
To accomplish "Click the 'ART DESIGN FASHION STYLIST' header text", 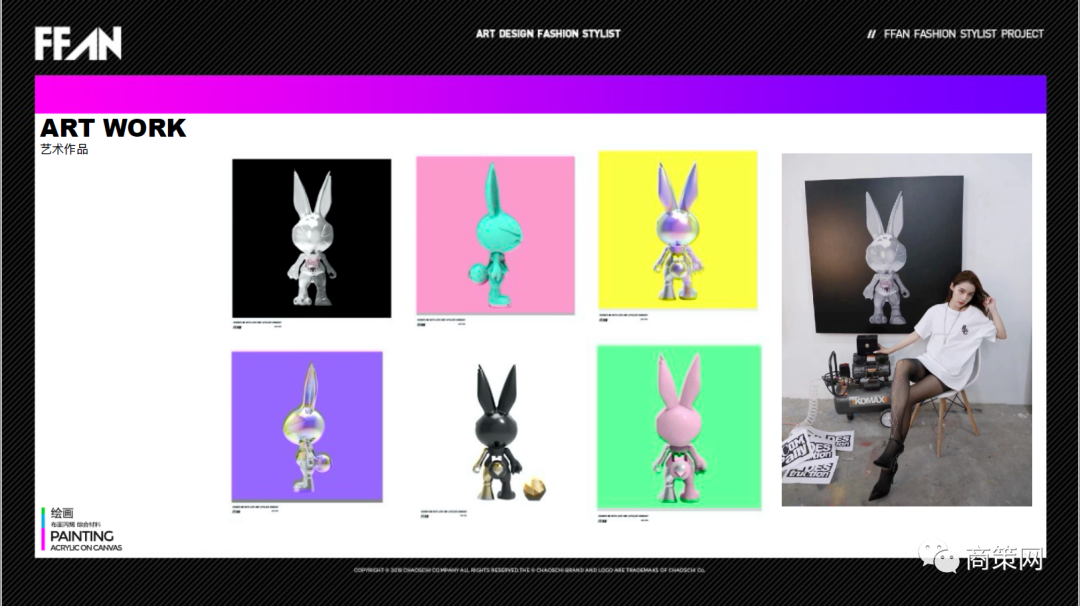I will click(548, 34).
